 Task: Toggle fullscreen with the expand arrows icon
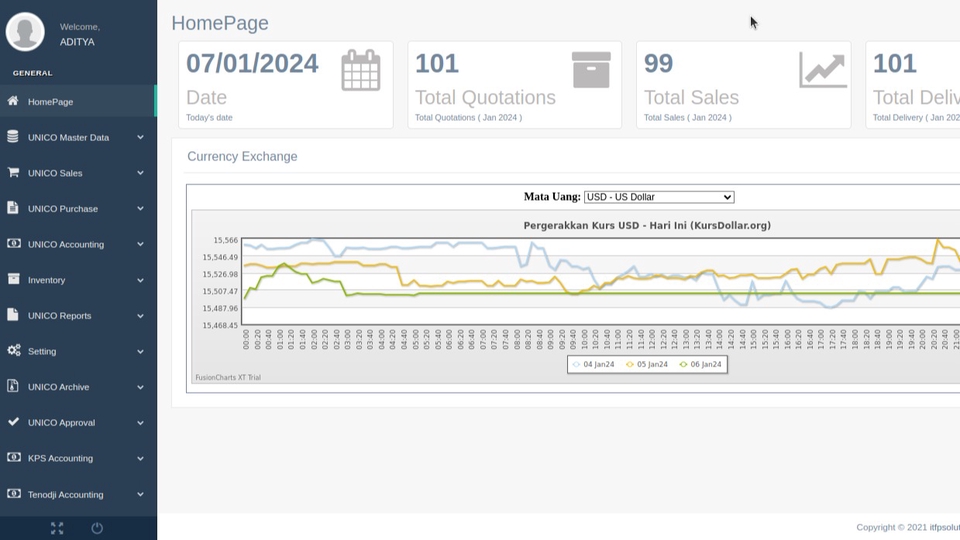tap(57, 528)
